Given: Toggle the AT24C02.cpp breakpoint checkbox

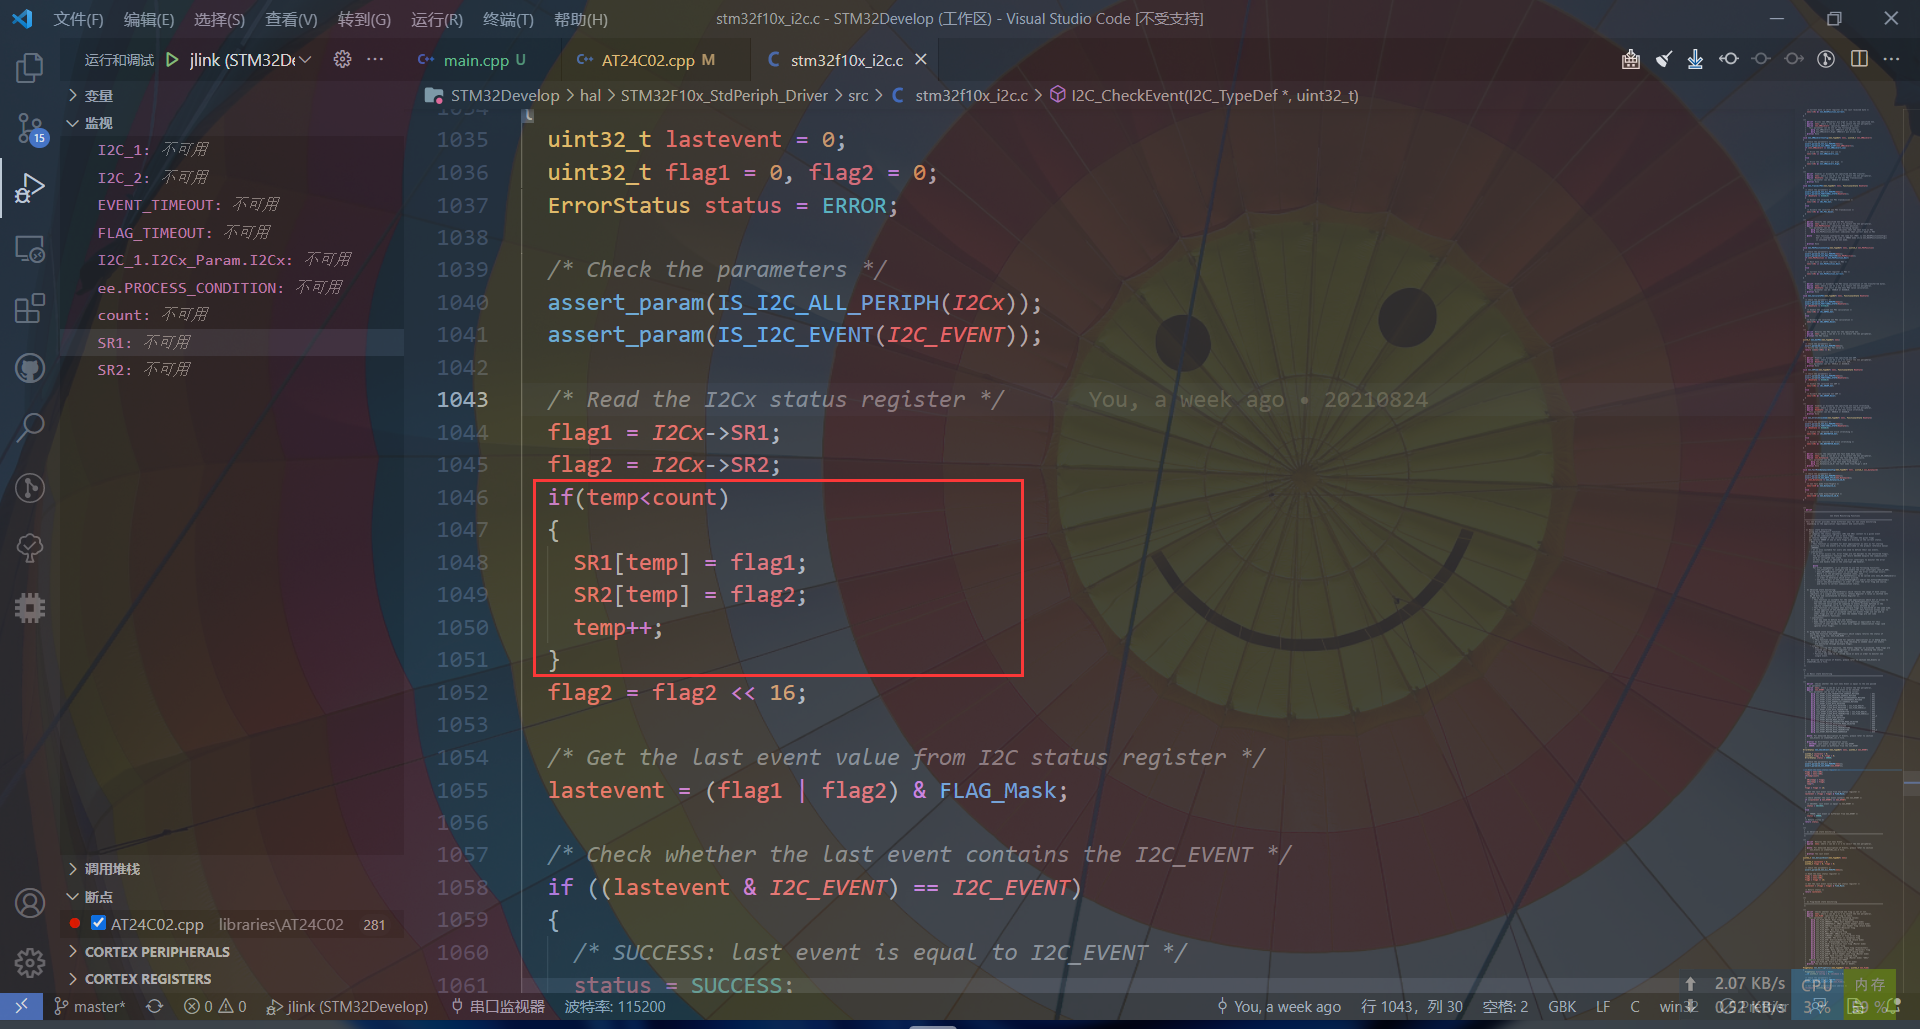Looking at the screenshot, I should (x=97, y=923).
